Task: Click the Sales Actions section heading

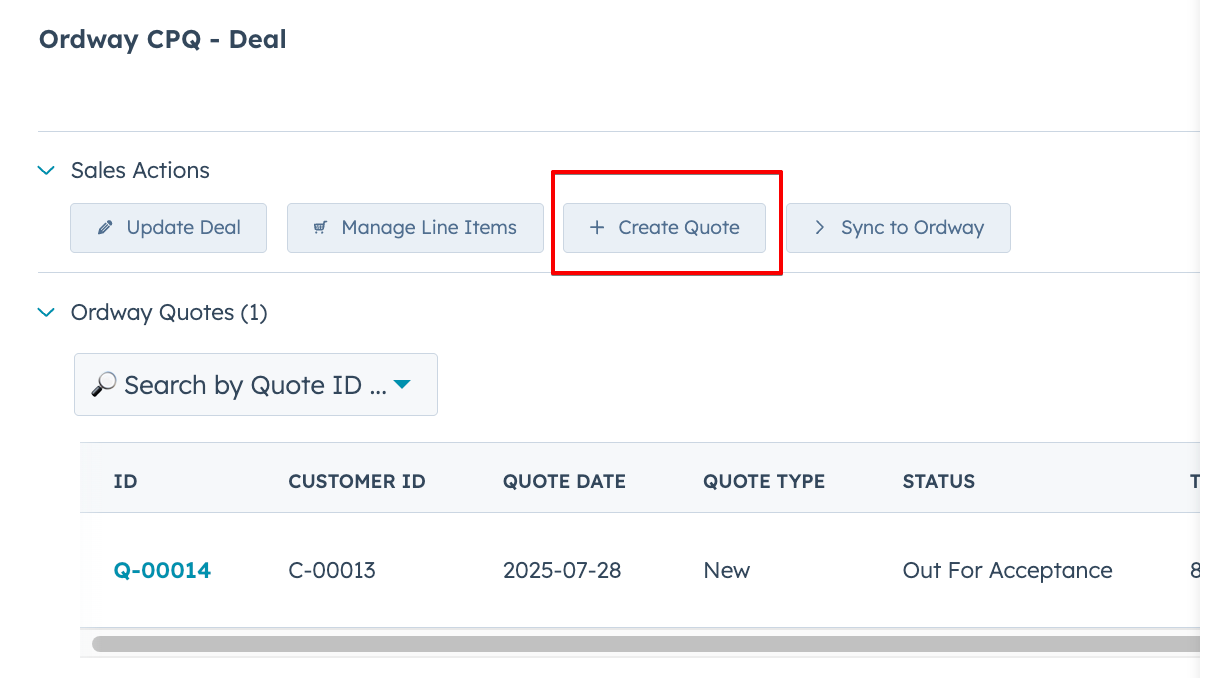Action: tap(140, 171)
